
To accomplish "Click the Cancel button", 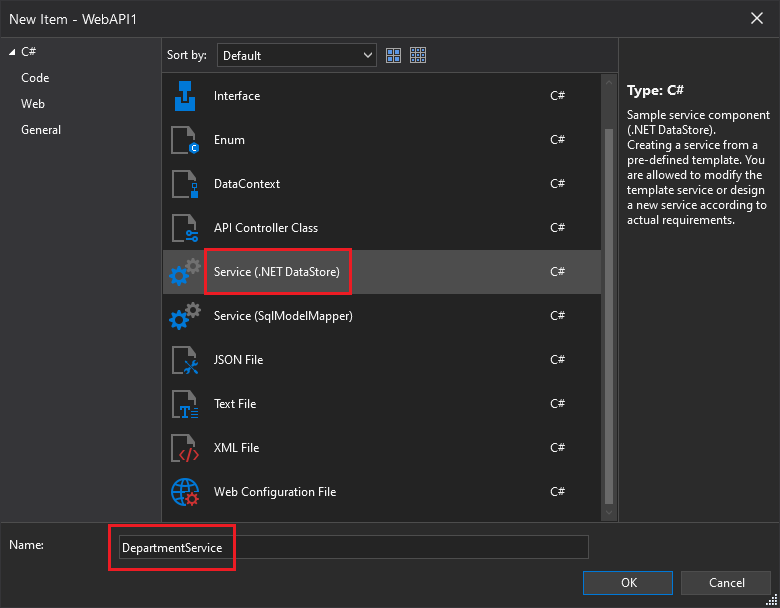I will tap(726, 583).
